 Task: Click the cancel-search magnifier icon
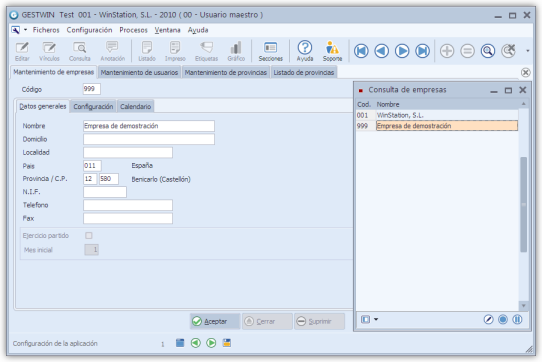(x=508, y=51)
